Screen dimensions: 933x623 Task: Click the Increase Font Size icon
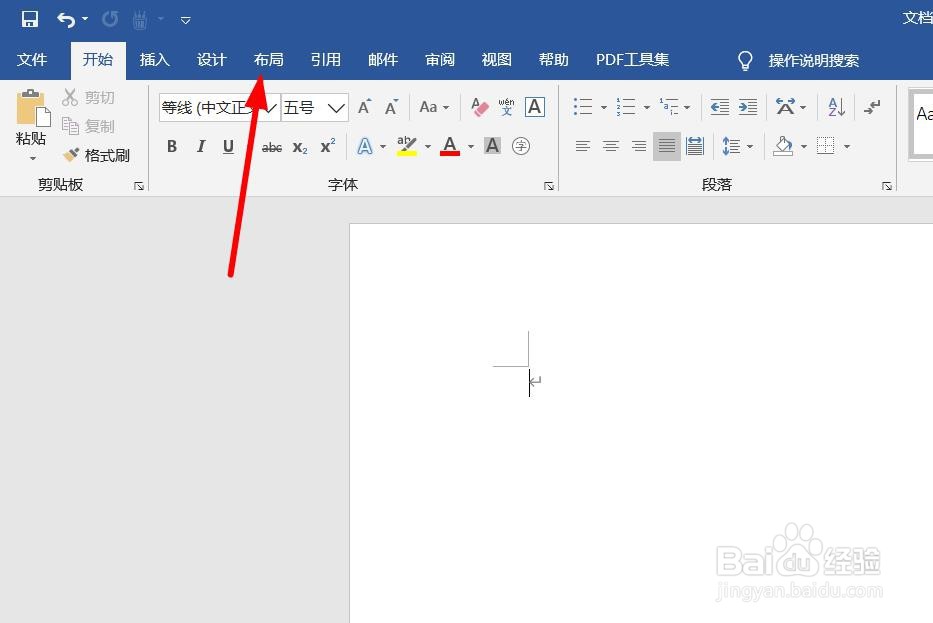click(x=362, y=106)
